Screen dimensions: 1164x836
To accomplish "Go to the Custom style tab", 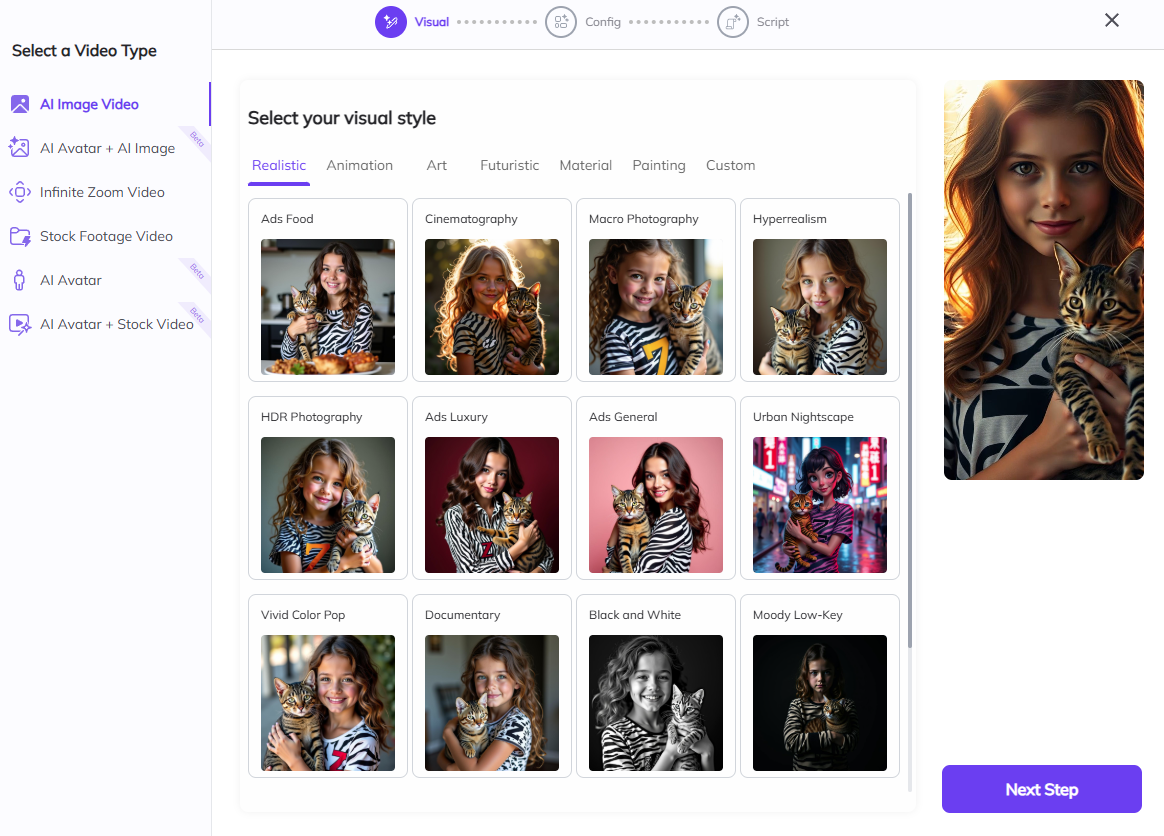I will coord(730,166).
